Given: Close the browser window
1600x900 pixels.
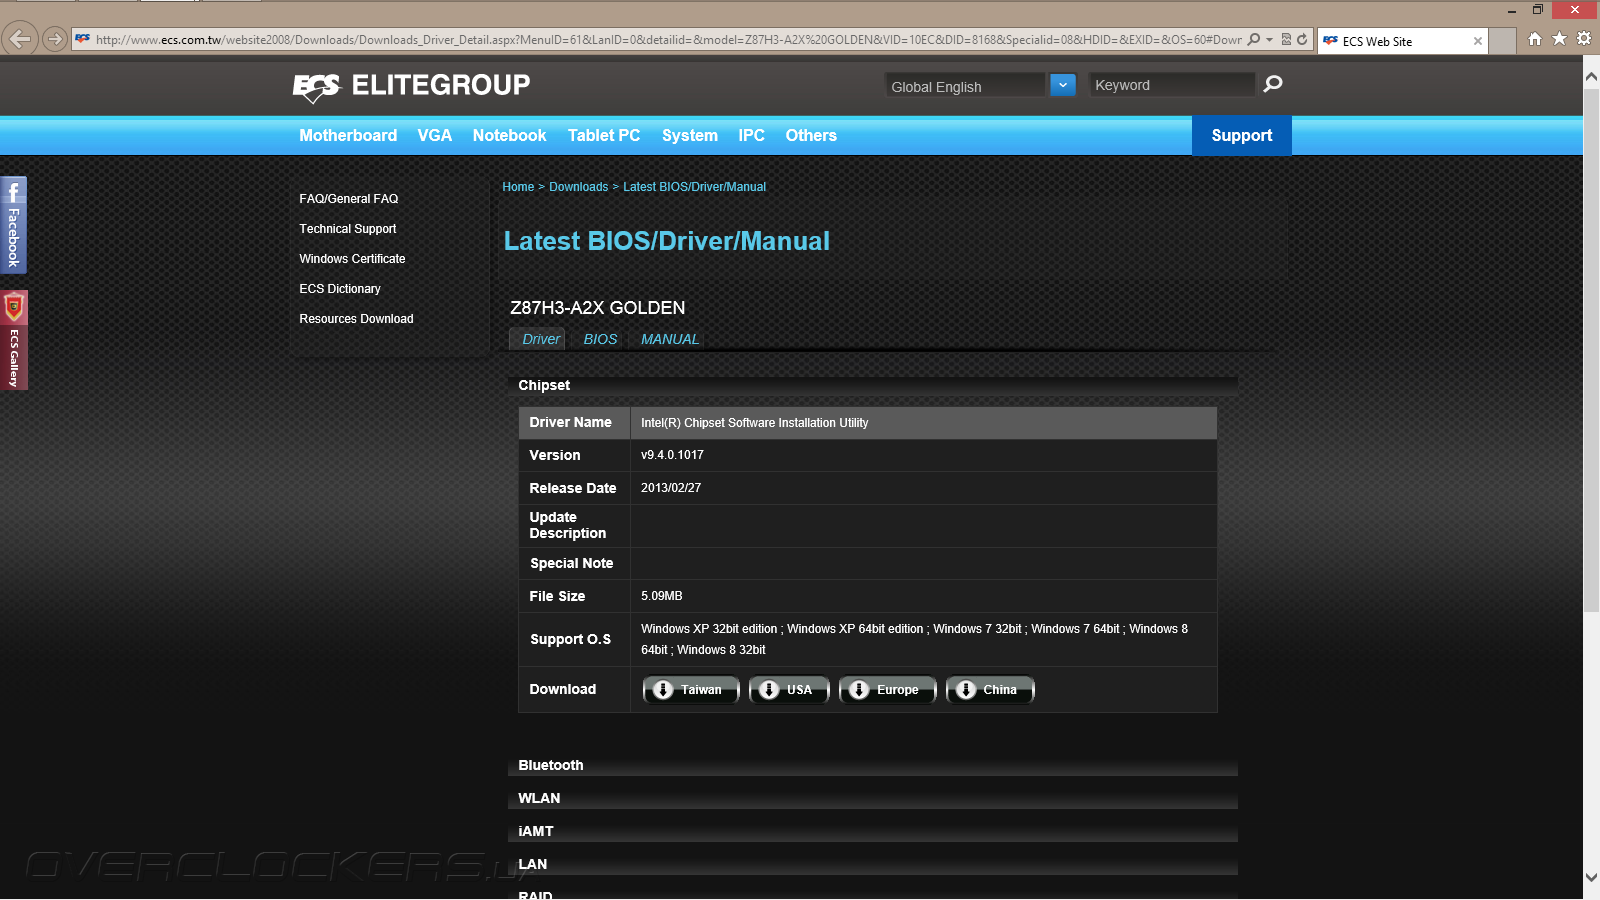Looking at the screenshot, I should tap(1575, 10).
